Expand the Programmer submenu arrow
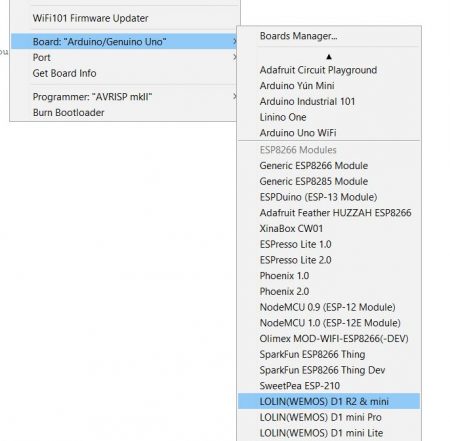 pos(235,96)
